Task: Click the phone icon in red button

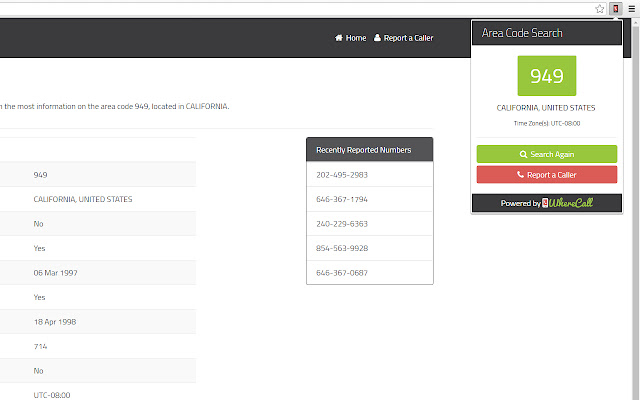Action: [520, 175]
